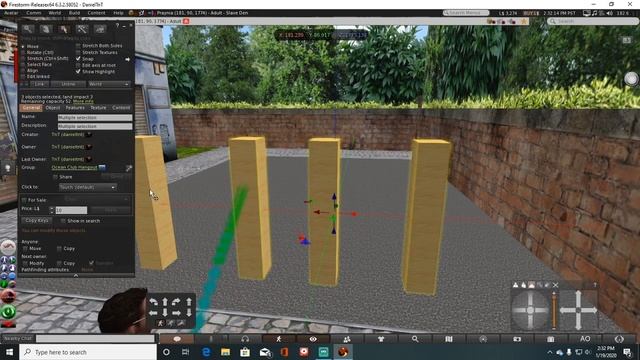Switch to the Object tab

point(53,108)
